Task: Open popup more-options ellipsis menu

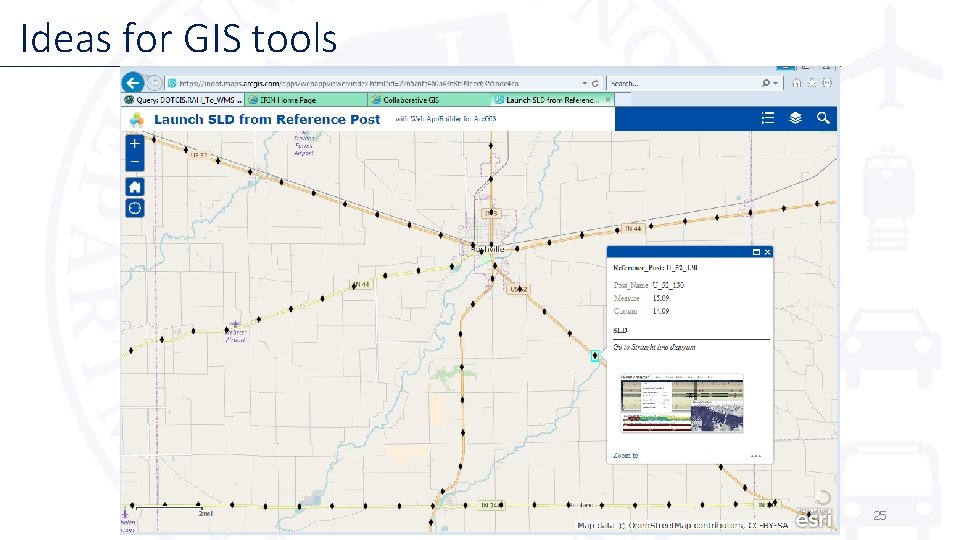Action: [x=756, y=456]
